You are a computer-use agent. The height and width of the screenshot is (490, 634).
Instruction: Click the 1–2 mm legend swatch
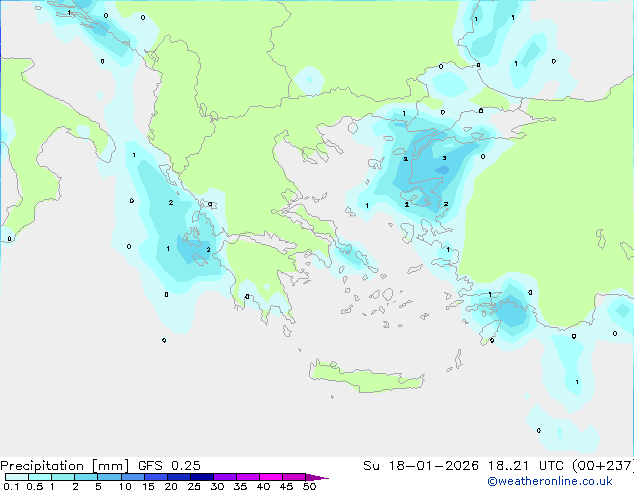point(63,477)
